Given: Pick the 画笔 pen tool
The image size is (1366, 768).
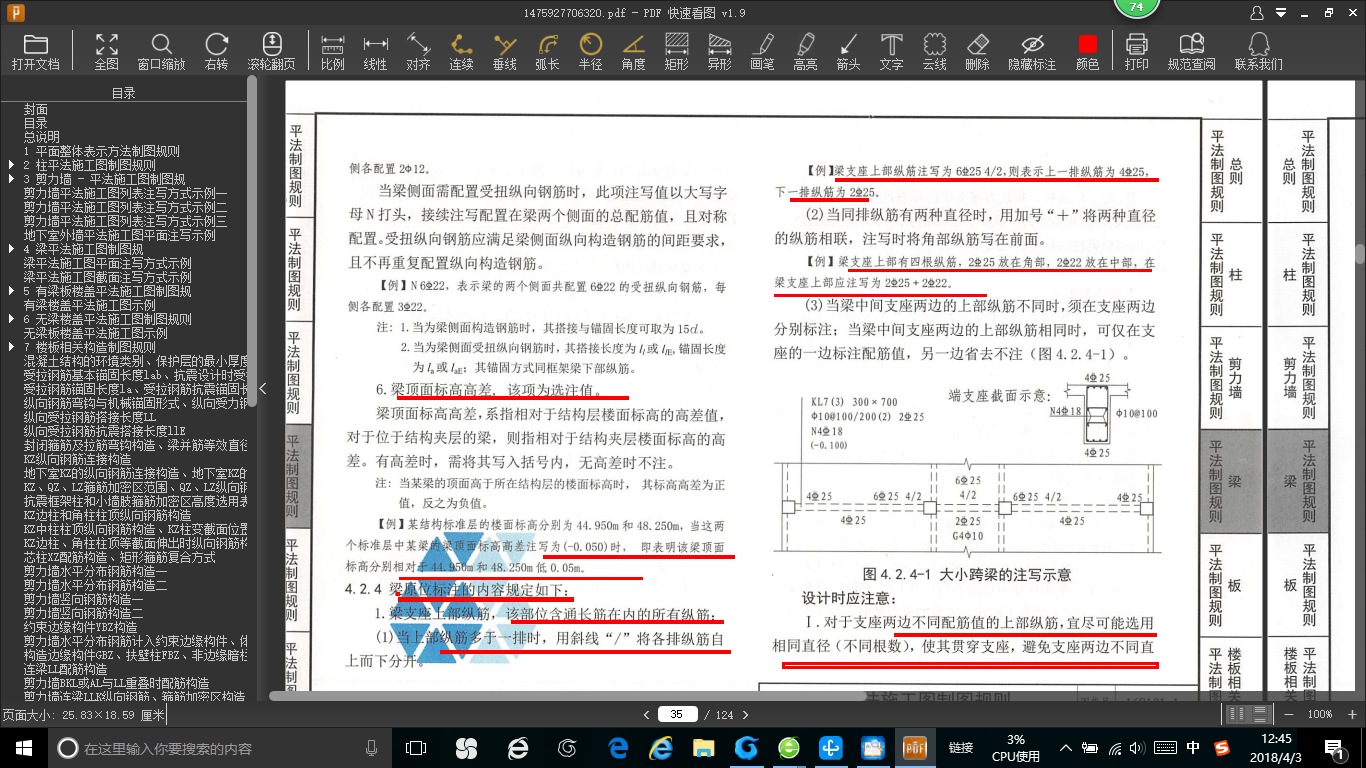Looking at the screenshot, I should point(763,51).
